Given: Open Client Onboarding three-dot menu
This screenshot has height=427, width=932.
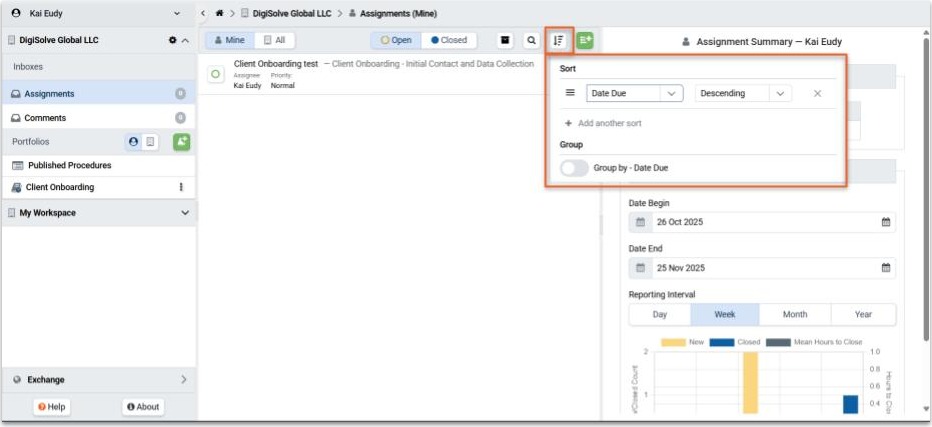Looking at the screenshot, I should tap(181, 187).
